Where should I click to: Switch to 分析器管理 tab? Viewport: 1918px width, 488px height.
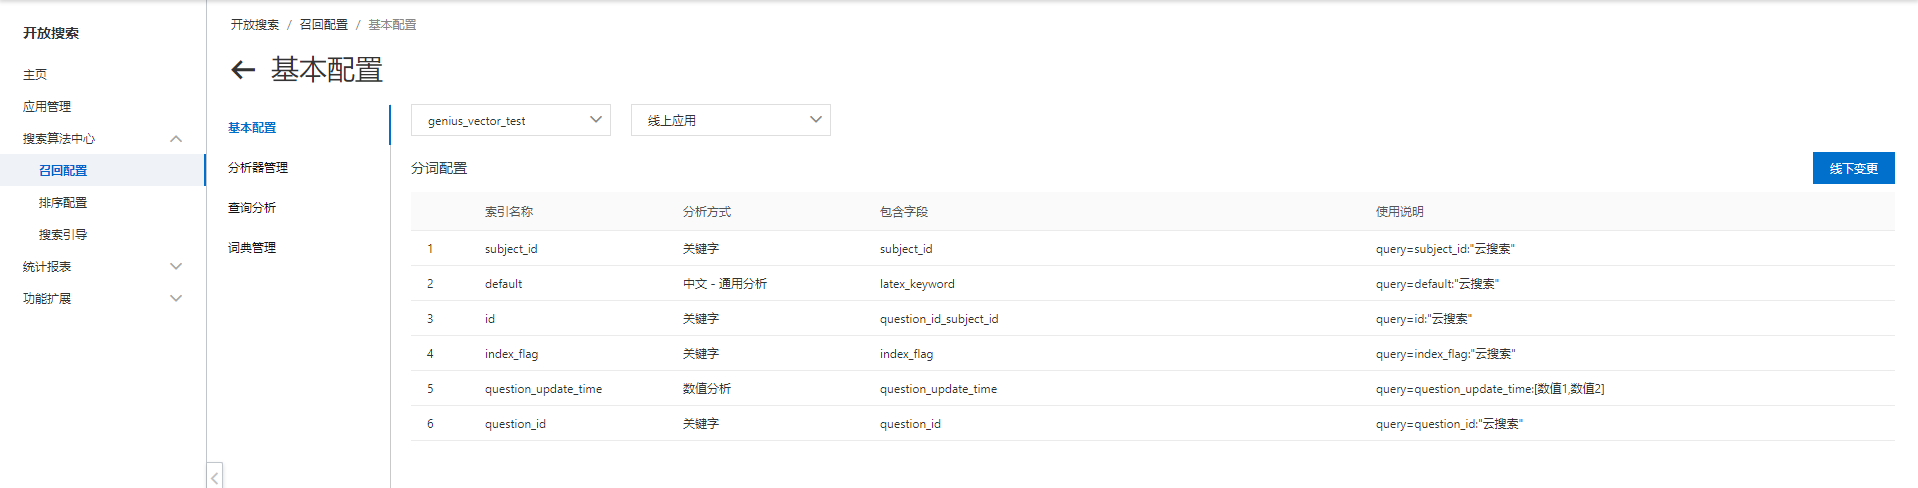[x=258, y=167]
